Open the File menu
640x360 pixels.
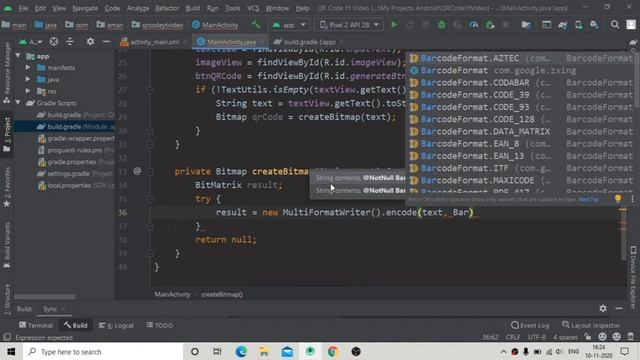(23, 8)
